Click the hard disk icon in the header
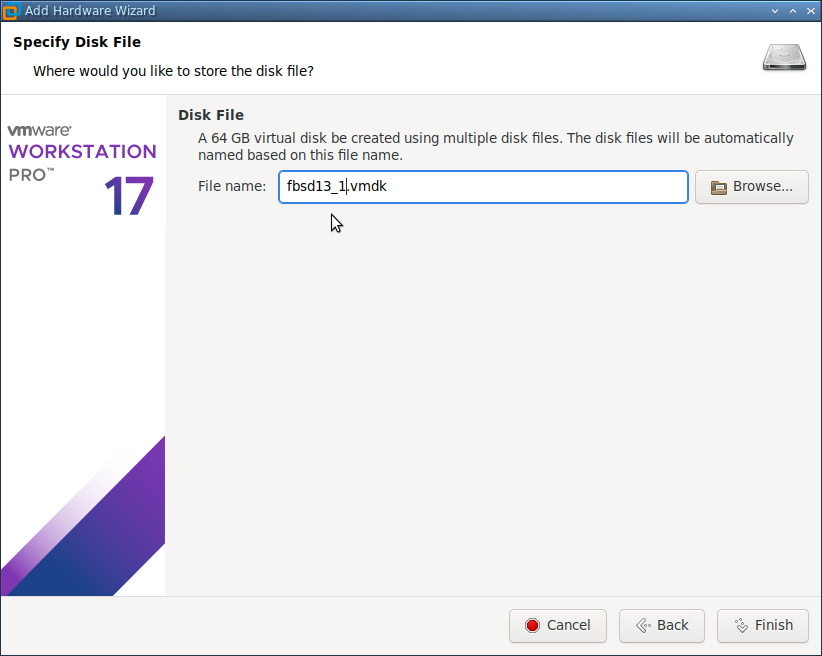The height and width of the screenshot is (656, 822). 784,57
